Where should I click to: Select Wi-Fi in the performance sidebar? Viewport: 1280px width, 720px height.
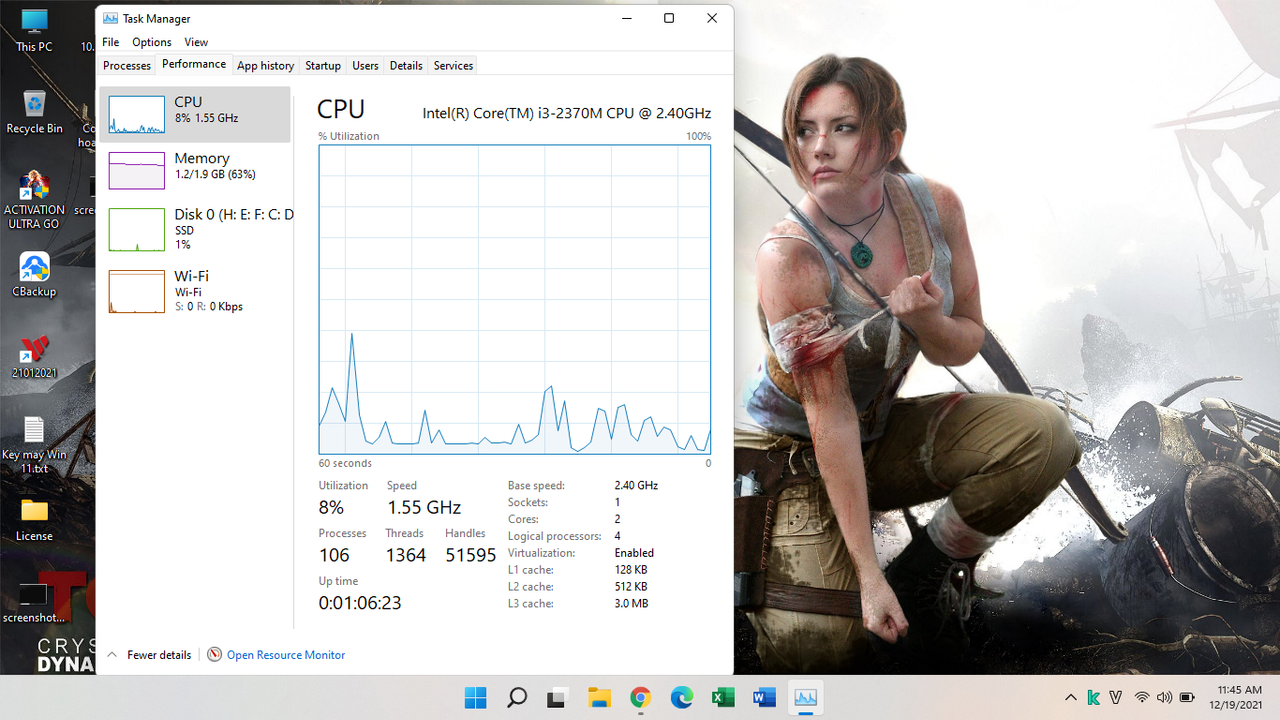[195, 291]
